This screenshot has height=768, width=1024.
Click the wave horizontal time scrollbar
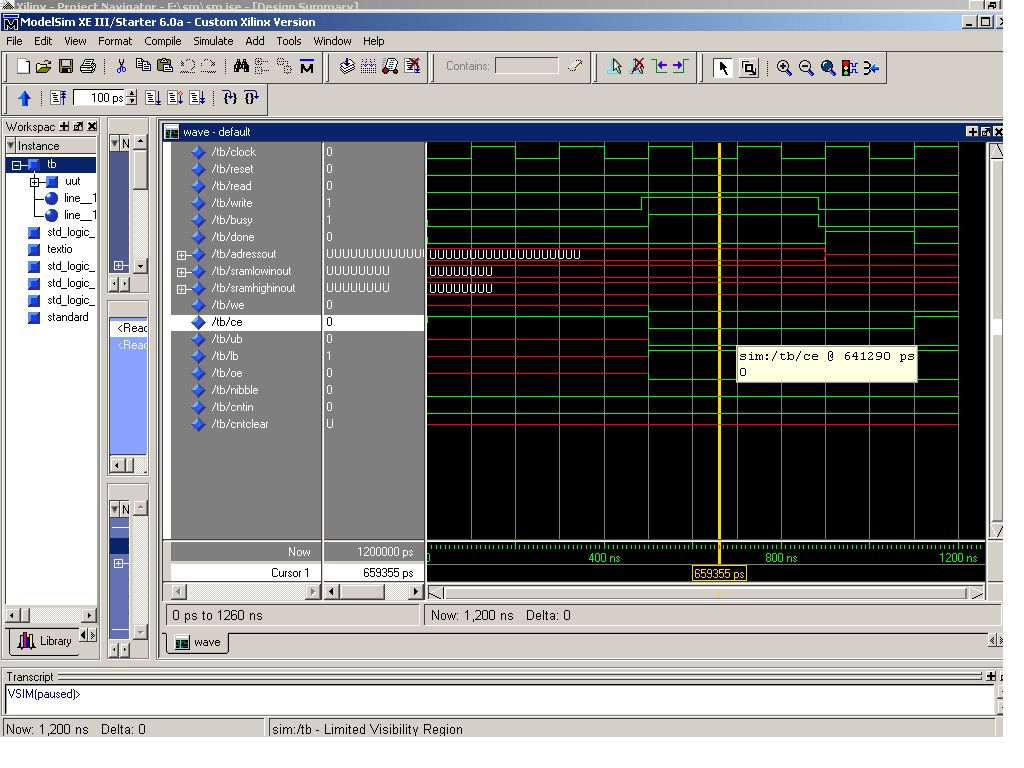coord(705,593)
